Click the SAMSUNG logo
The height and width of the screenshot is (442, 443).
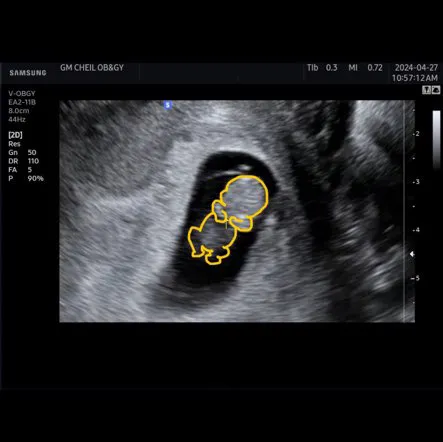click(28, 73)
